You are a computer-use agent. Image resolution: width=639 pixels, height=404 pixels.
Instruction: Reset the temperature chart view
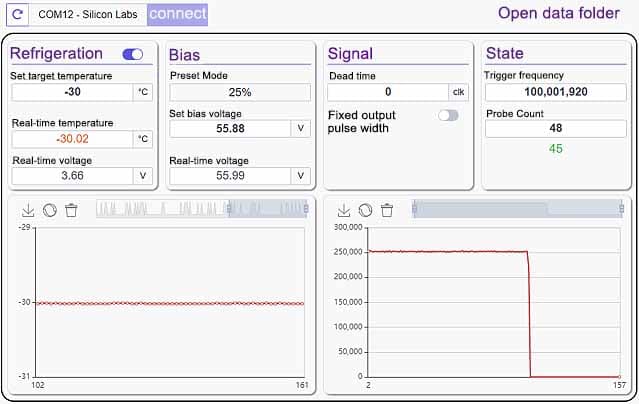click(x=50, y=210)
